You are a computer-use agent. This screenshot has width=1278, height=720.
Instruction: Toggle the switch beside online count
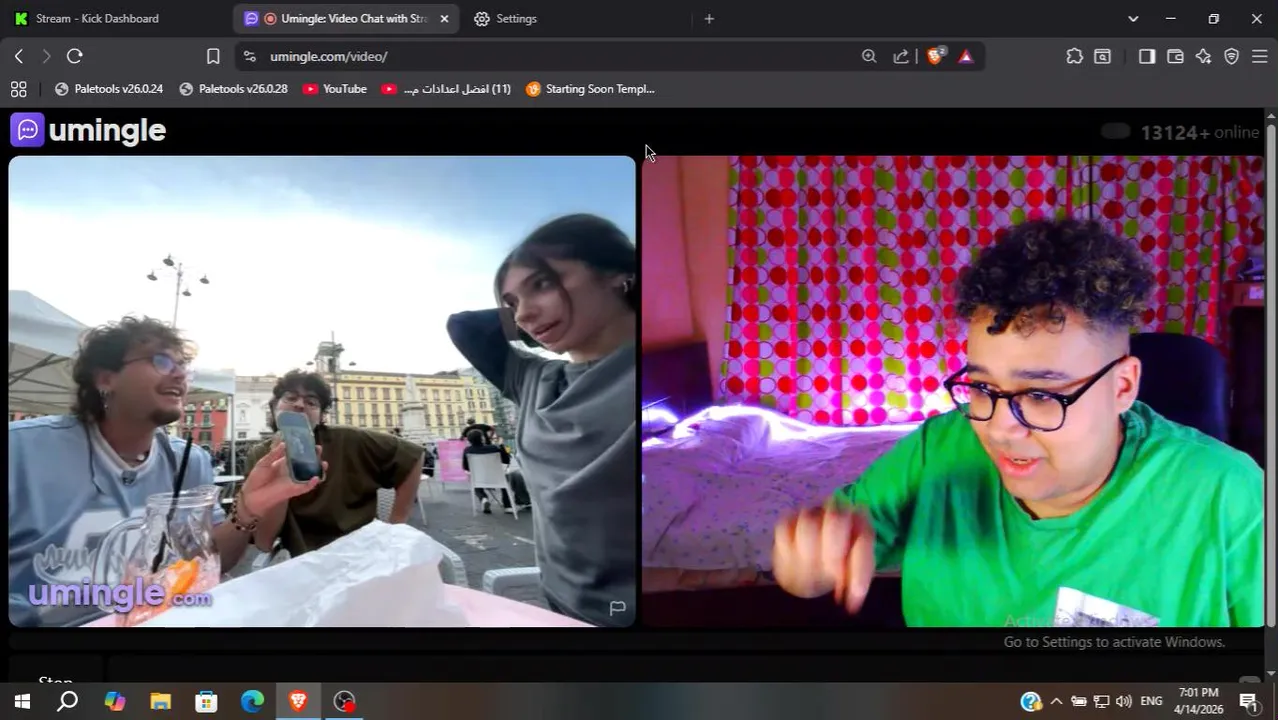tap(1115, 131)
